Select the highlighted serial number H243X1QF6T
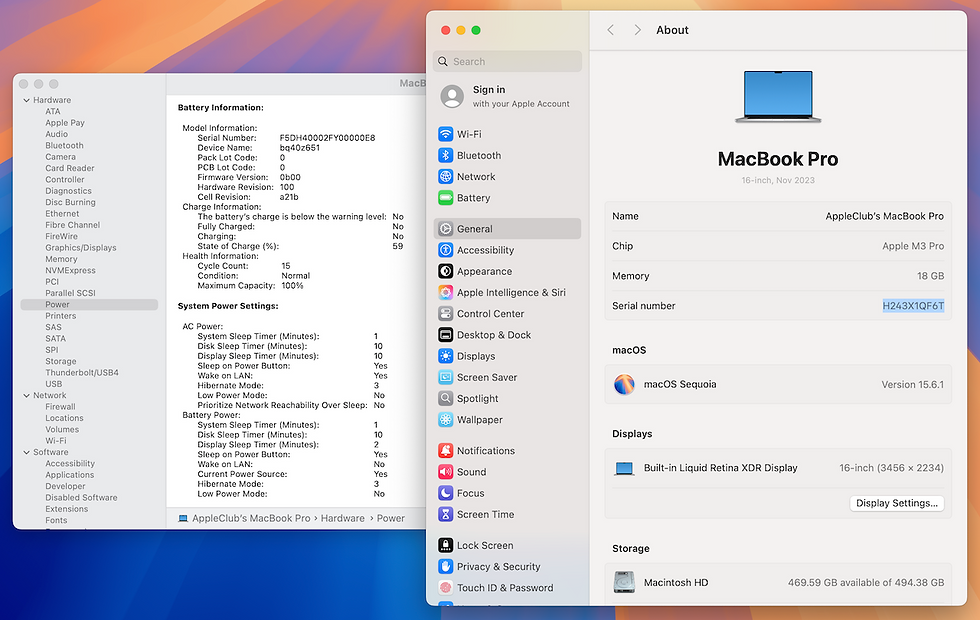The height and width of the screenshot is (620, 980). [913, 306]
